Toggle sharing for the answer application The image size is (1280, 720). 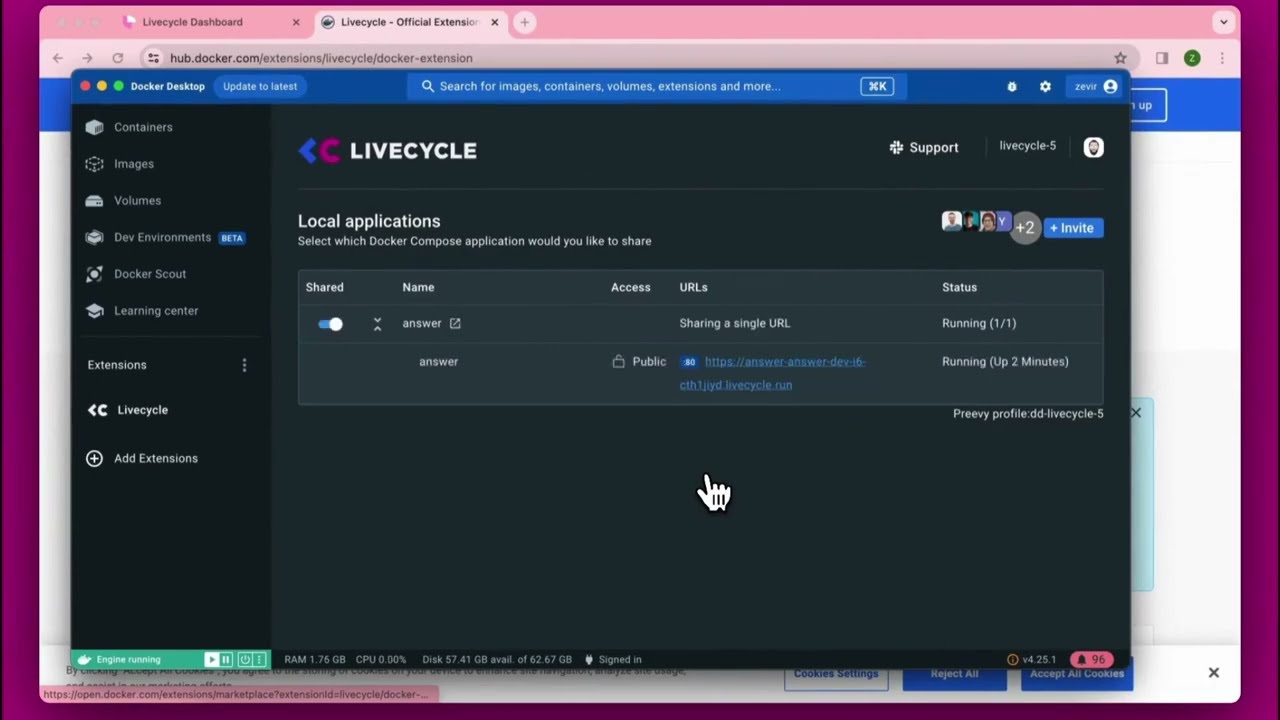click(x=330, y=324)
